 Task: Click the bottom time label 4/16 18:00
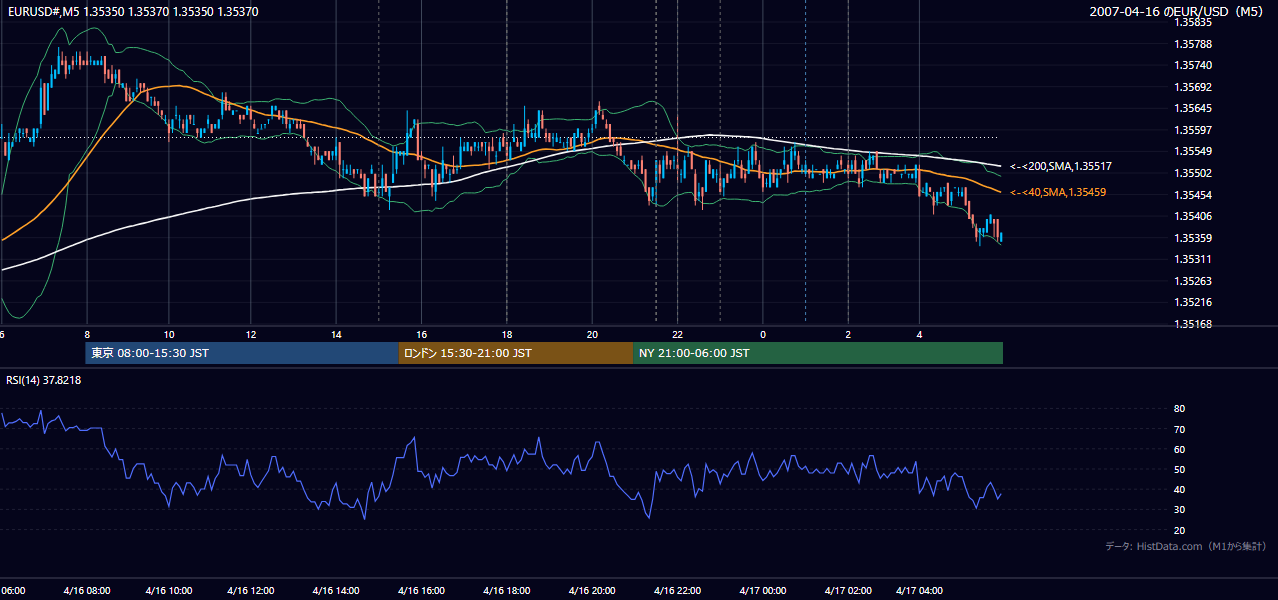(x=505, y=591)
